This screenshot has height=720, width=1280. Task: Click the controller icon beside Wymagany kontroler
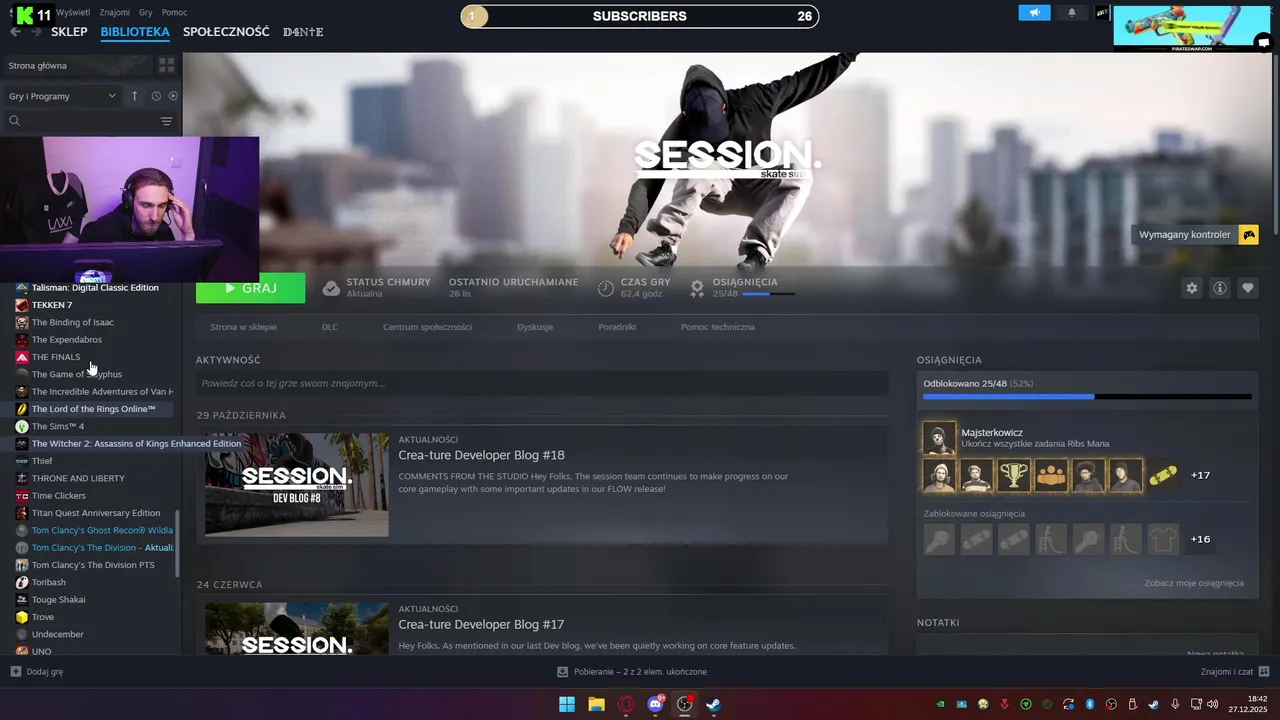coord(1248,235)
